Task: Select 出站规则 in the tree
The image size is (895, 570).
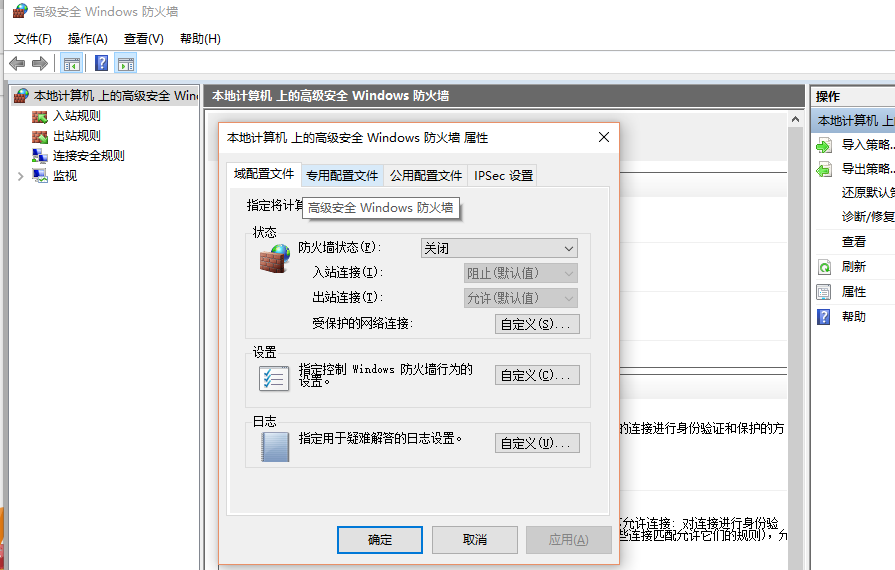Action: point(76,136)
